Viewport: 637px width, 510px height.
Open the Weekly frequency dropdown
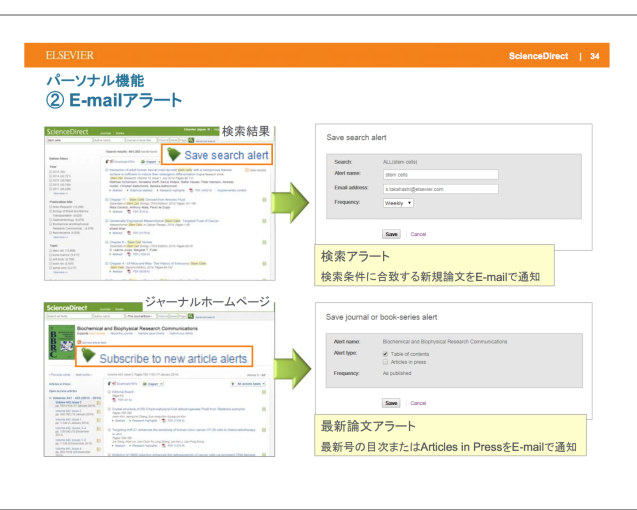coord(398,203)
